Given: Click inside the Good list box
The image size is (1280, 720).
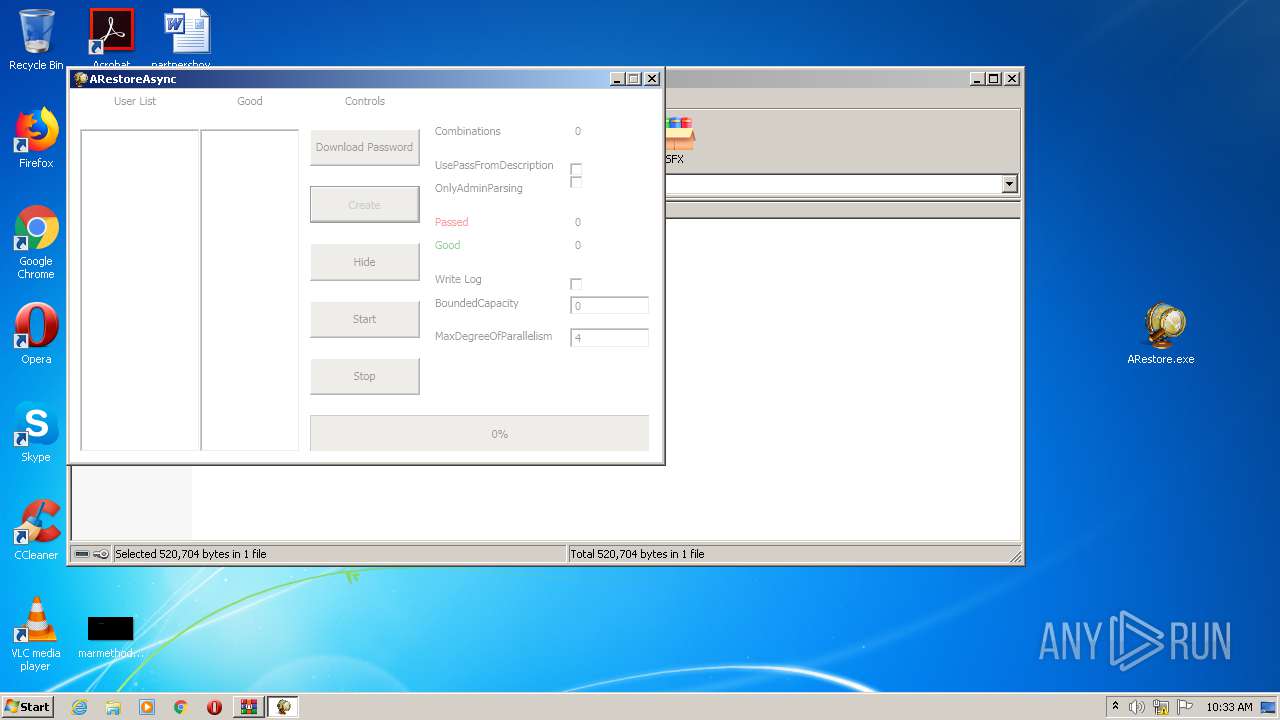Looking at the screenshot, I should [250, 290].
